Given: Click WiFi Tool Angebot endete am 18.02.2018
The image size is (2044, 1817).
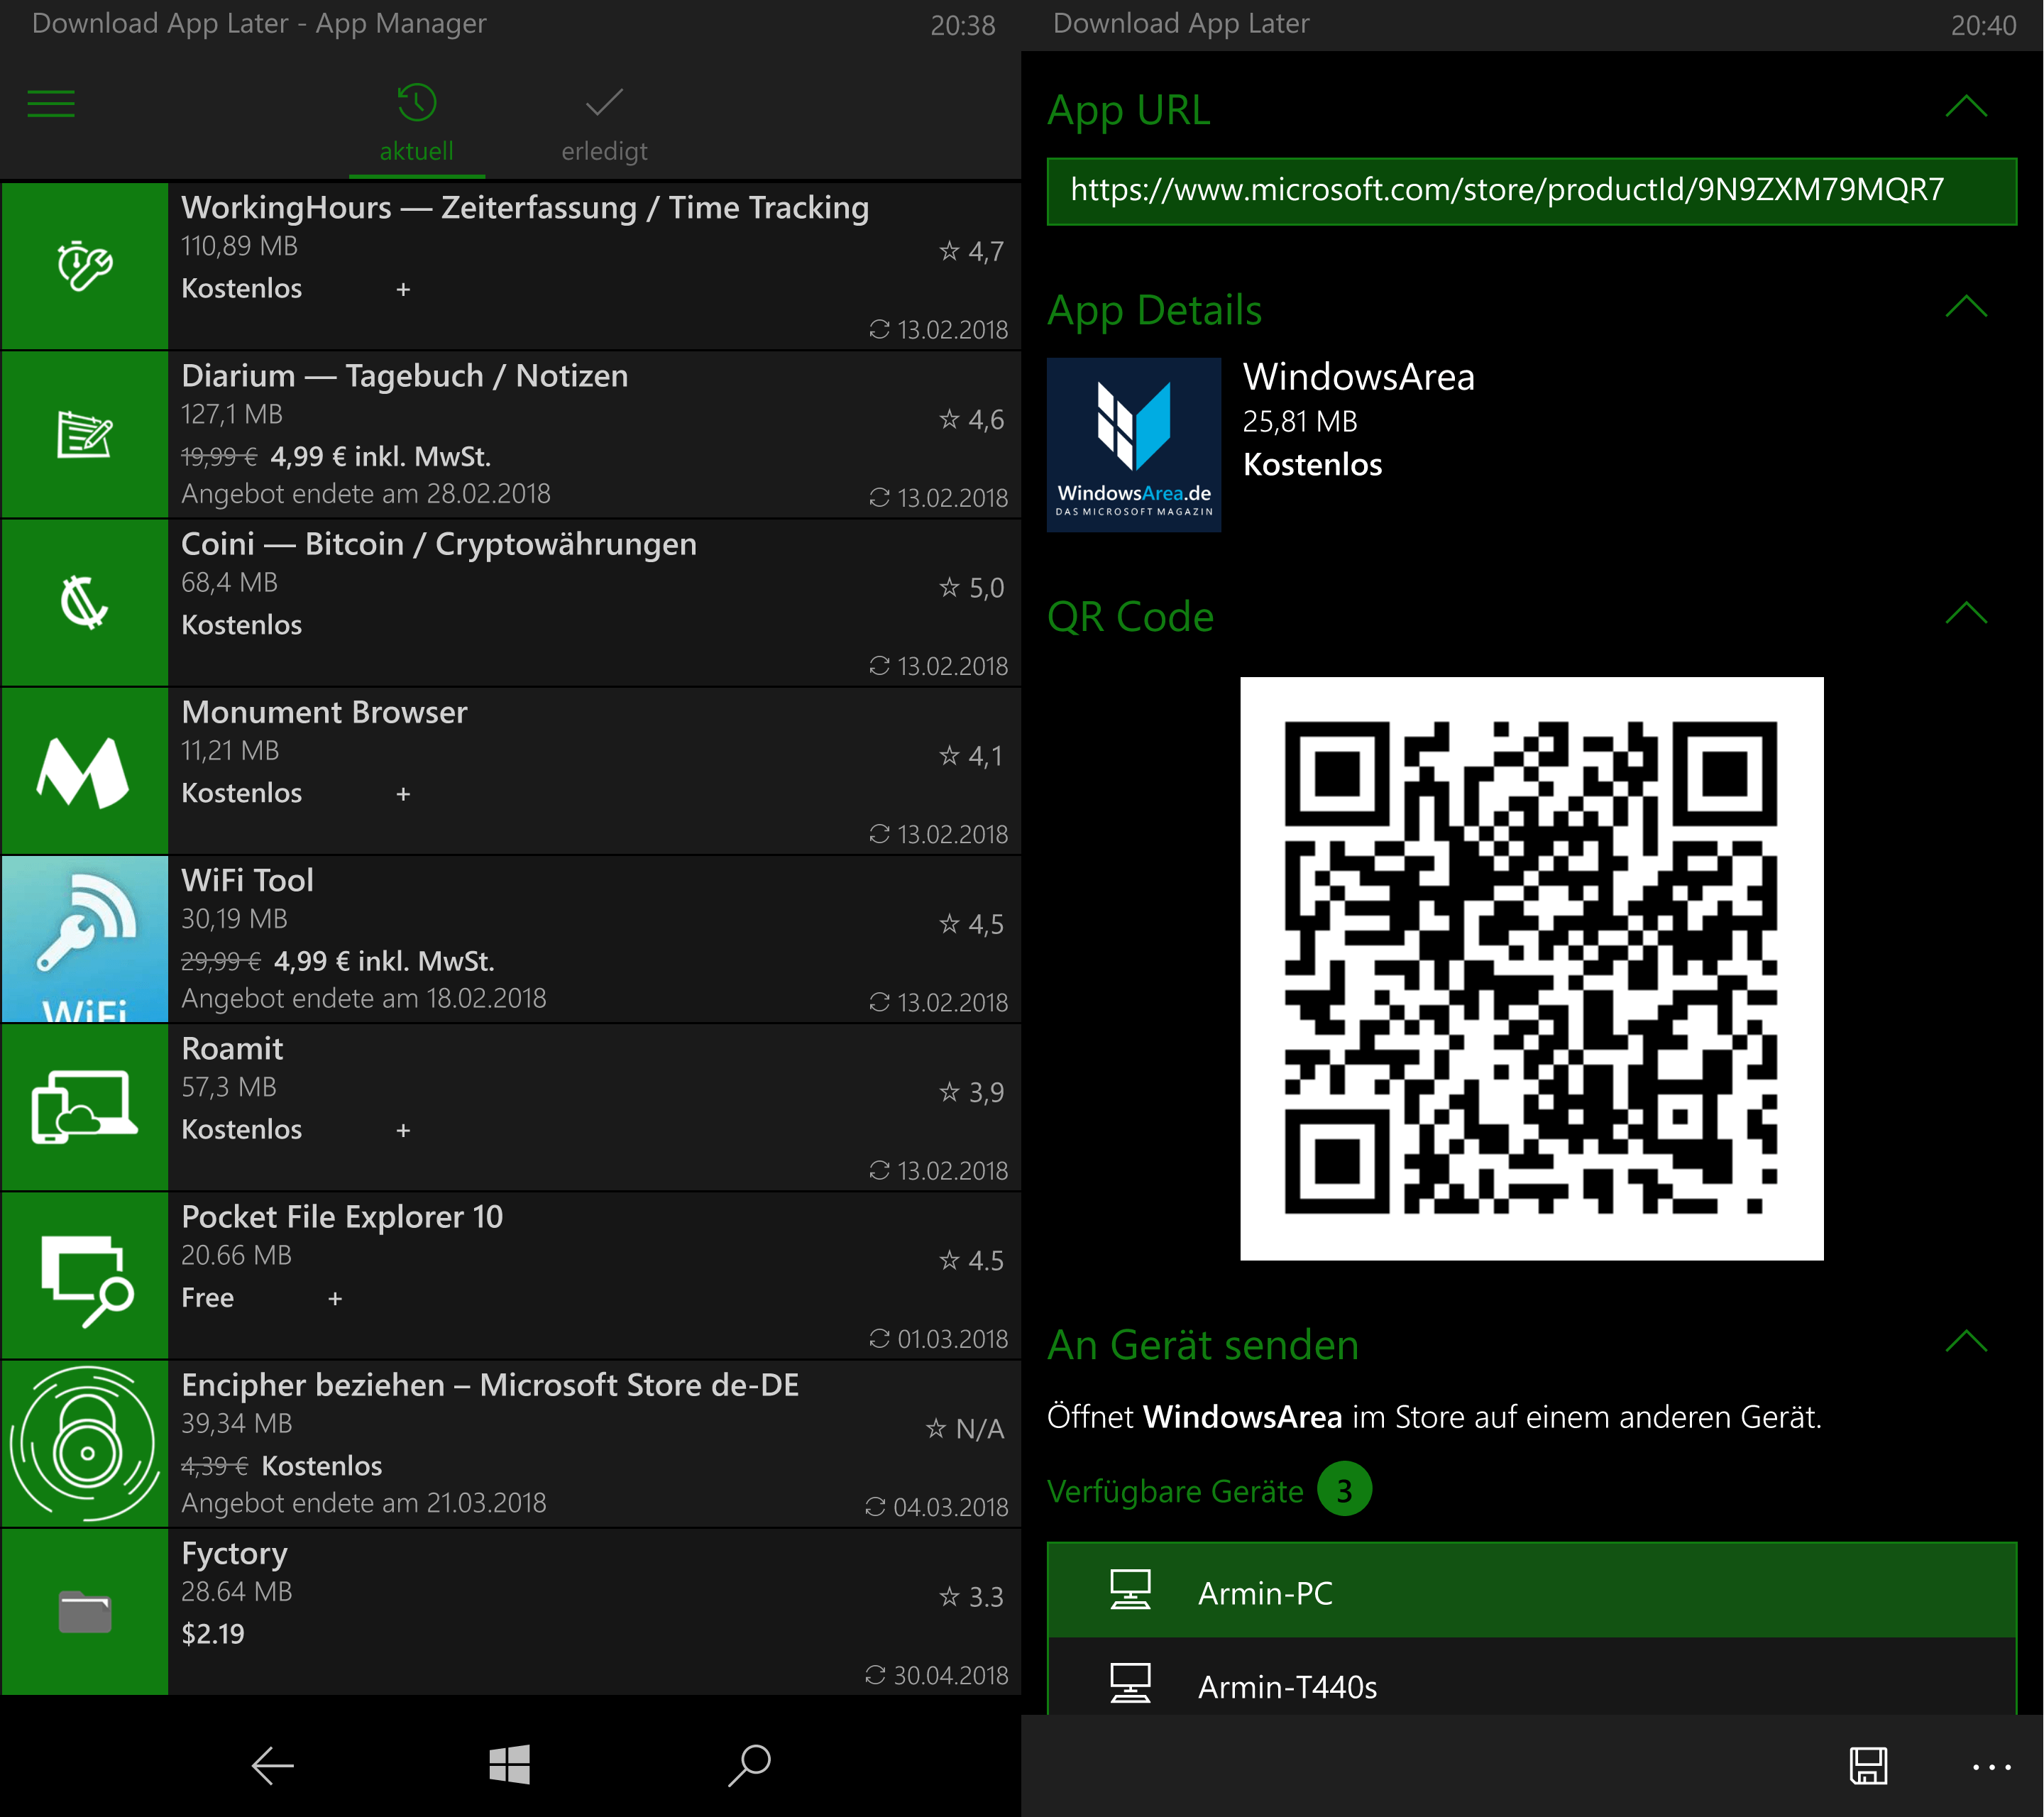Looking at the screenshot, I should 364,999.
